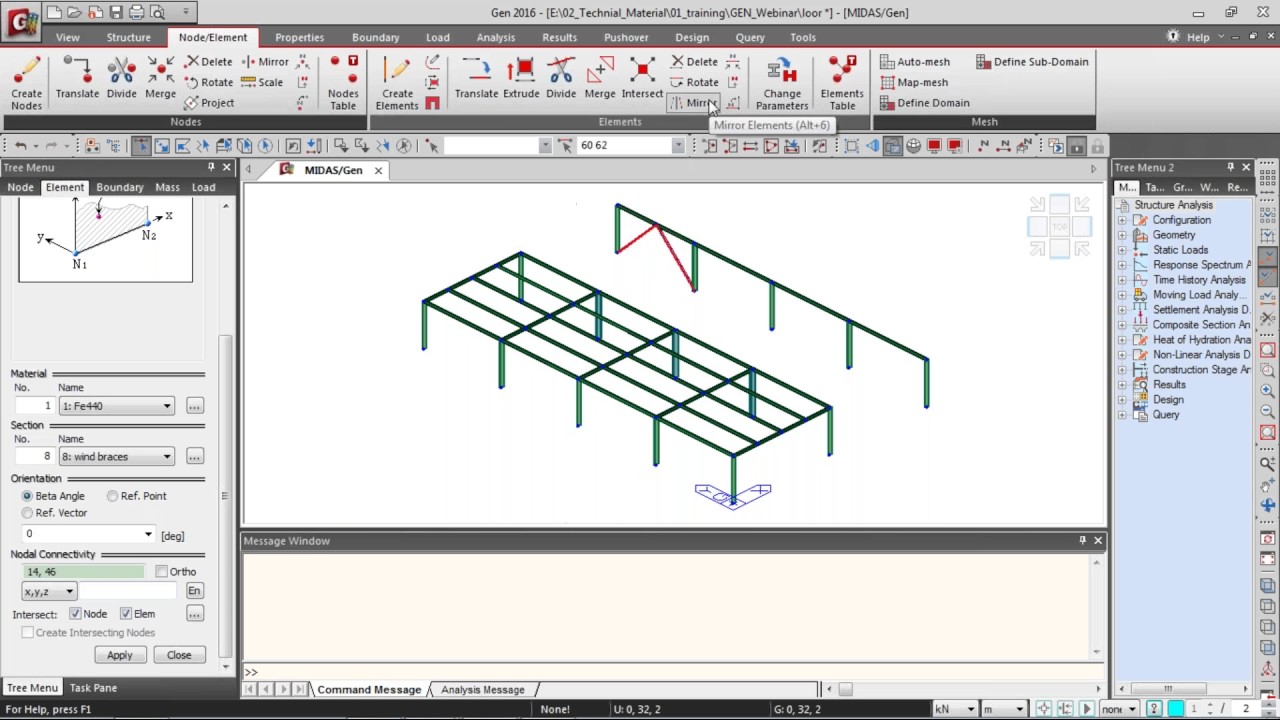Viewport: 1280px width, 720px height.
Task: Click the Rotate nodes tool
Action: click(x=208, y=82)
